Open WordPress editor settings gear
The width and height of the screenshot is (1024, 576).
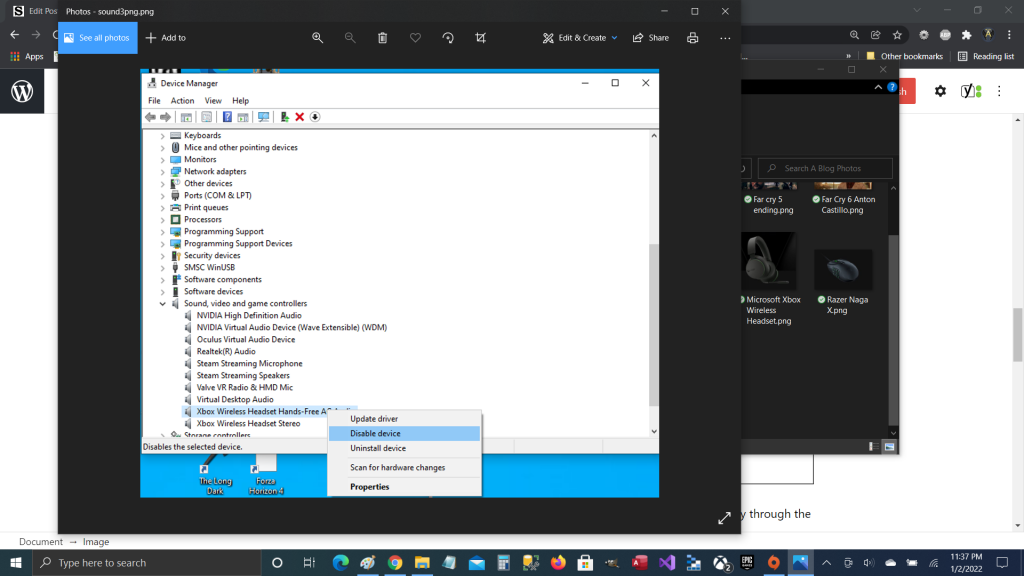point(940,91)
